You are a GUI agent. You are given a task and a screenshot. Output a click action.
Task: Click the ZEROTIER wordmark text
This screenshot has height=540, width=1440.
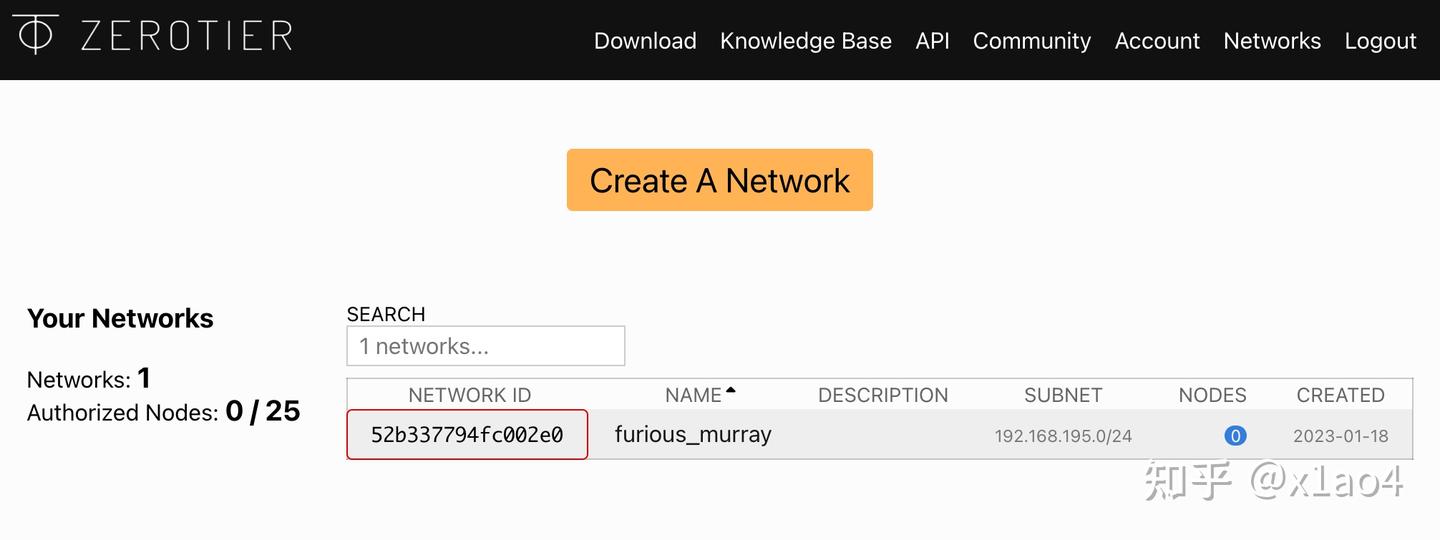(x=186, y=36)
